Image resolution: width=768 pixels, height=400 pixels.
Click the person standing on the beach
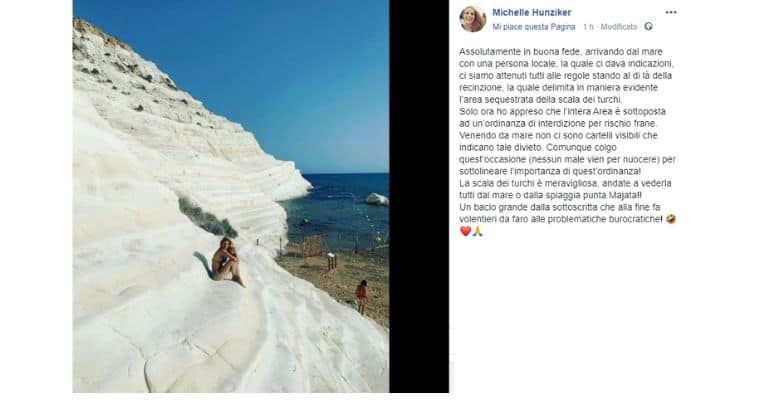pyautogui.click(x=361, y=297)
